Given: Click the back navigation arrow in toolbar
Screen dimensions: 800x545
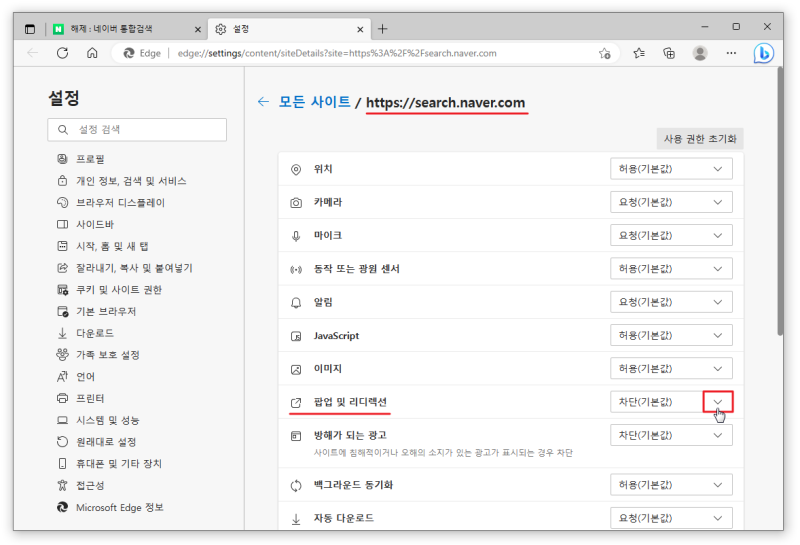Looking at the screenshot, I should click(33, 53).
